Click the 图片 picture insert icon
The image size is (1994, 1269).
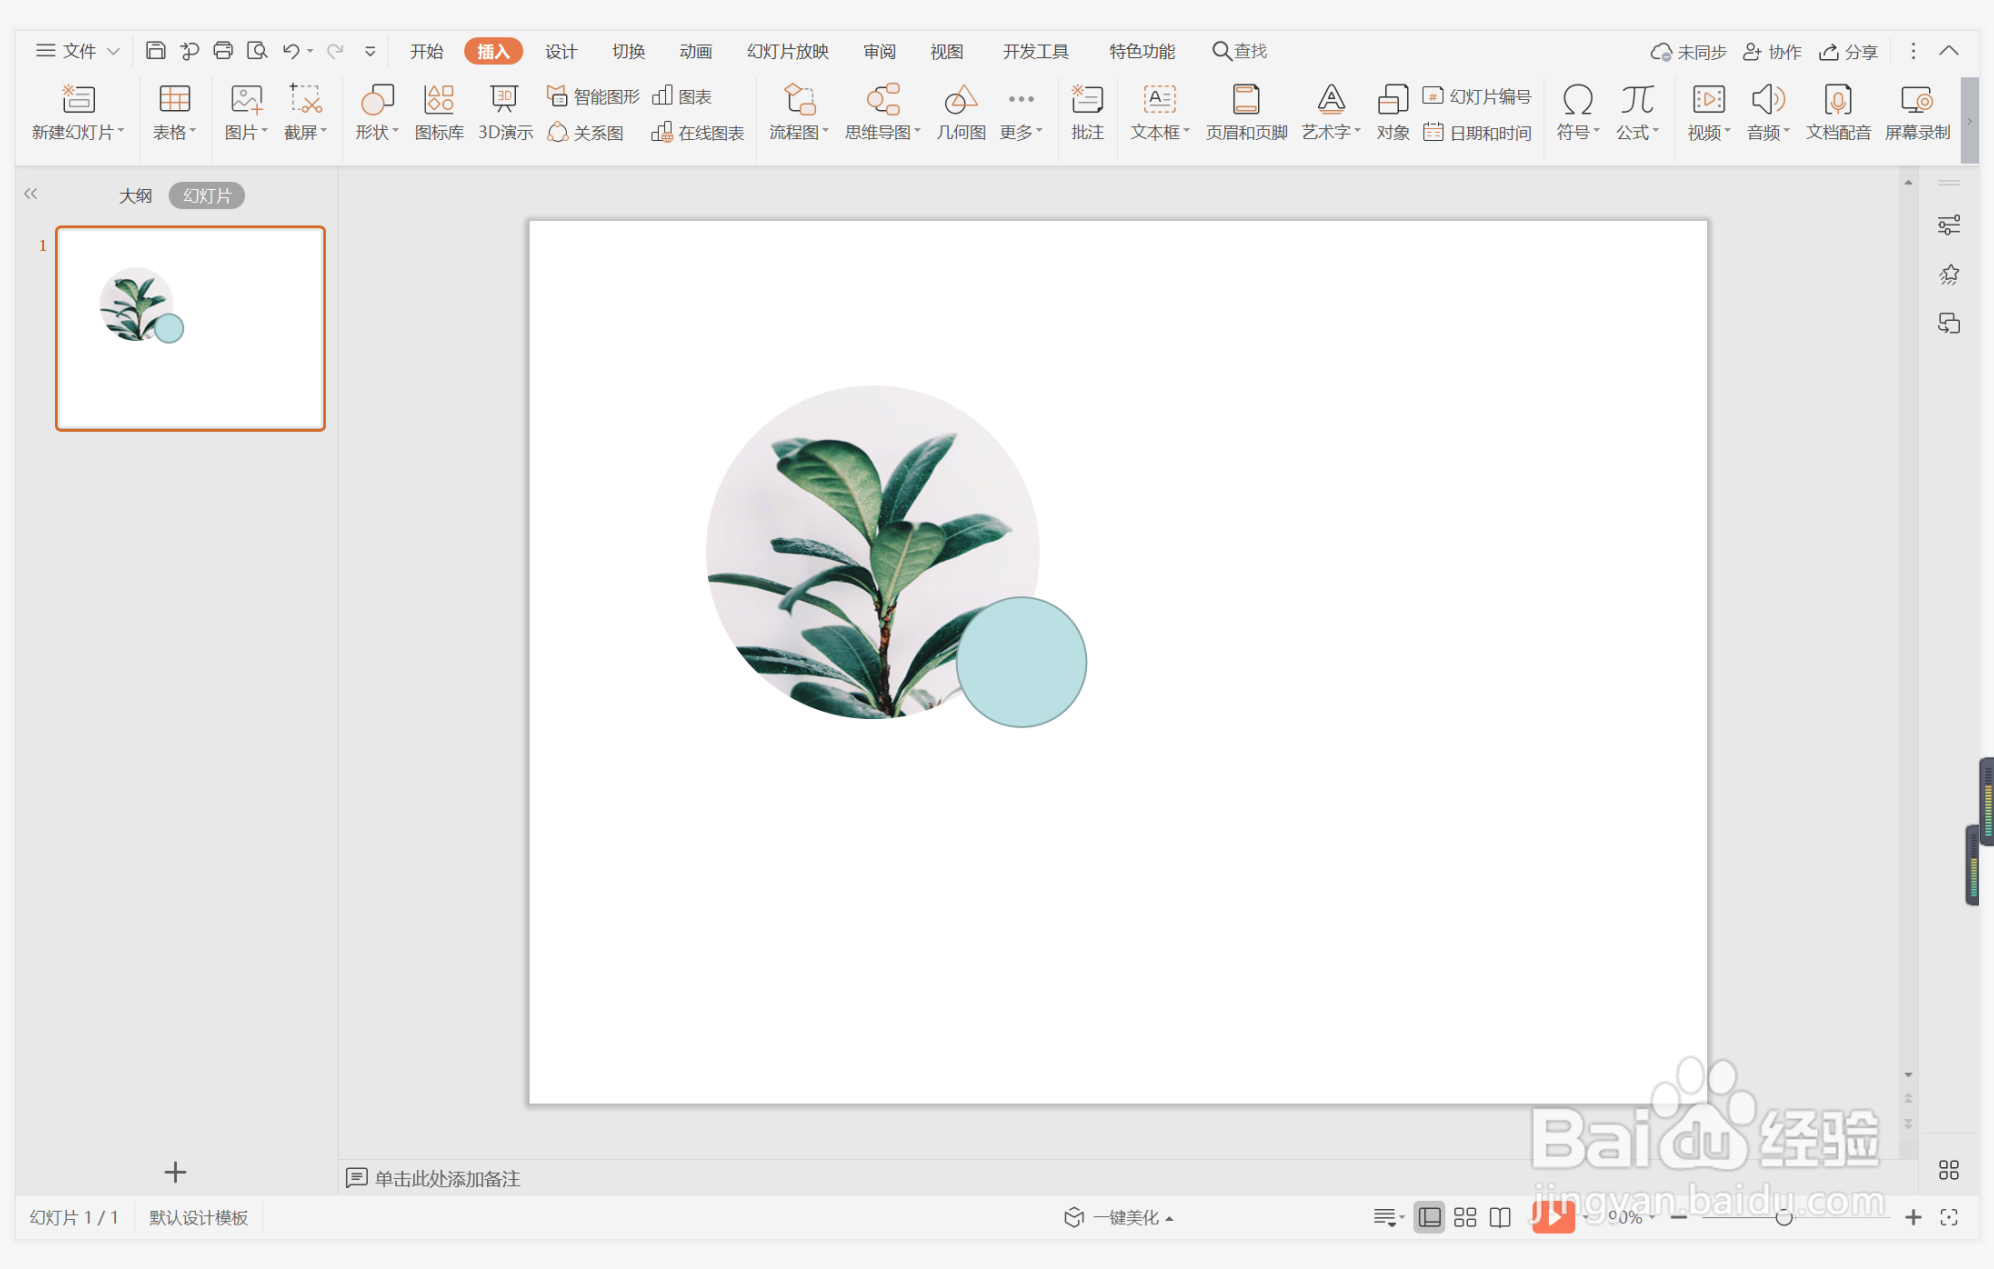(x=246, y=112)
